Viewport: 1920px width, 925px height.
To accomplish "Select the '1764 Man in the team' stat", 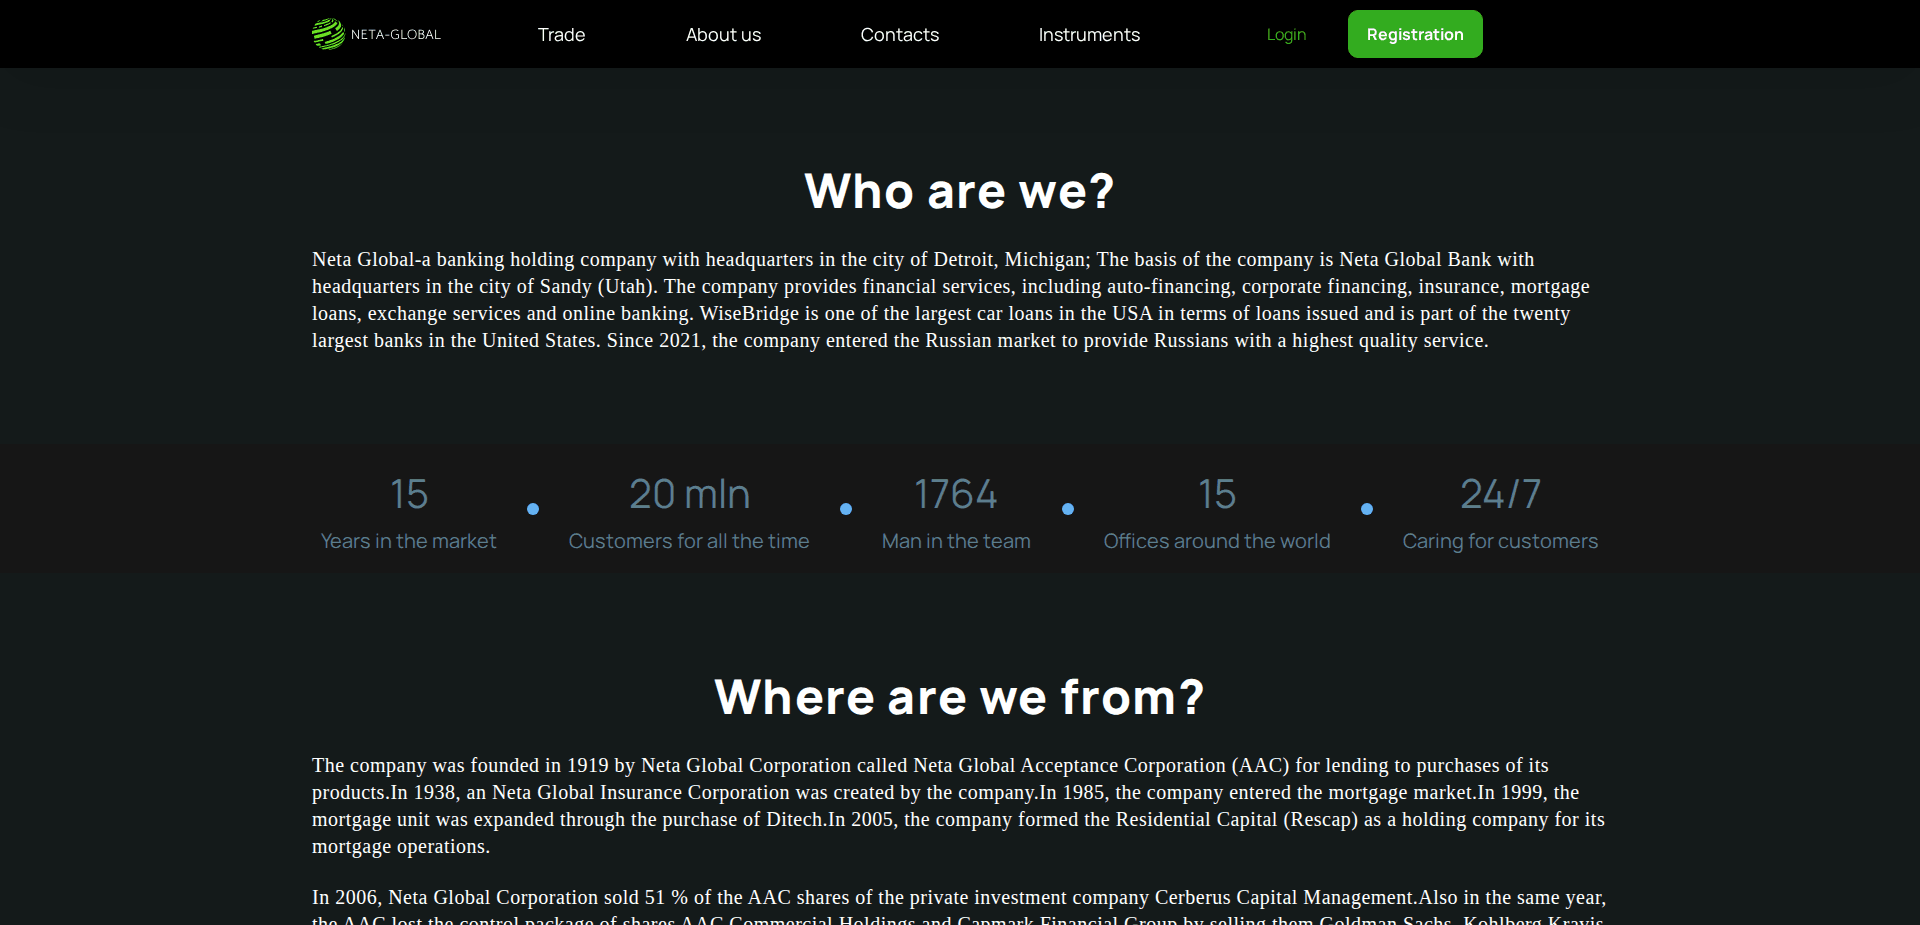I will coord(956,515).
